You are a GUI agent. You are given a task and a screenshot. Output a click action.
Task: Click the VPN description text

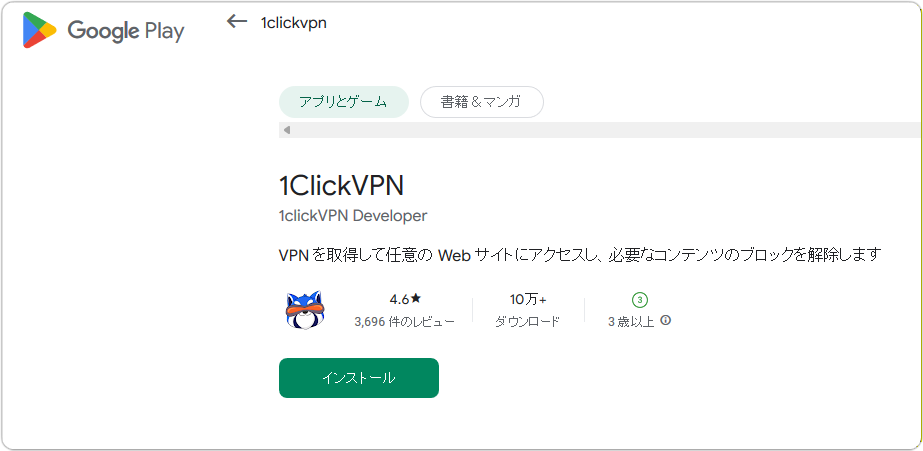(x=580, y=255)
